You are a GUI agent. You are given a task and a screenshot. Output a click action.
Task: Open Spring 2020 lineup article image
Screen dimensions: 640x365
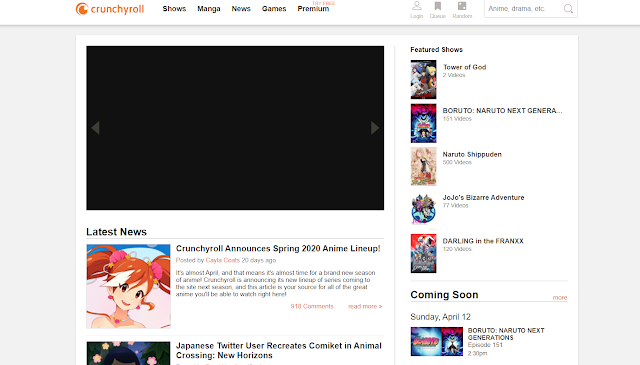click(x=128, y=286)
